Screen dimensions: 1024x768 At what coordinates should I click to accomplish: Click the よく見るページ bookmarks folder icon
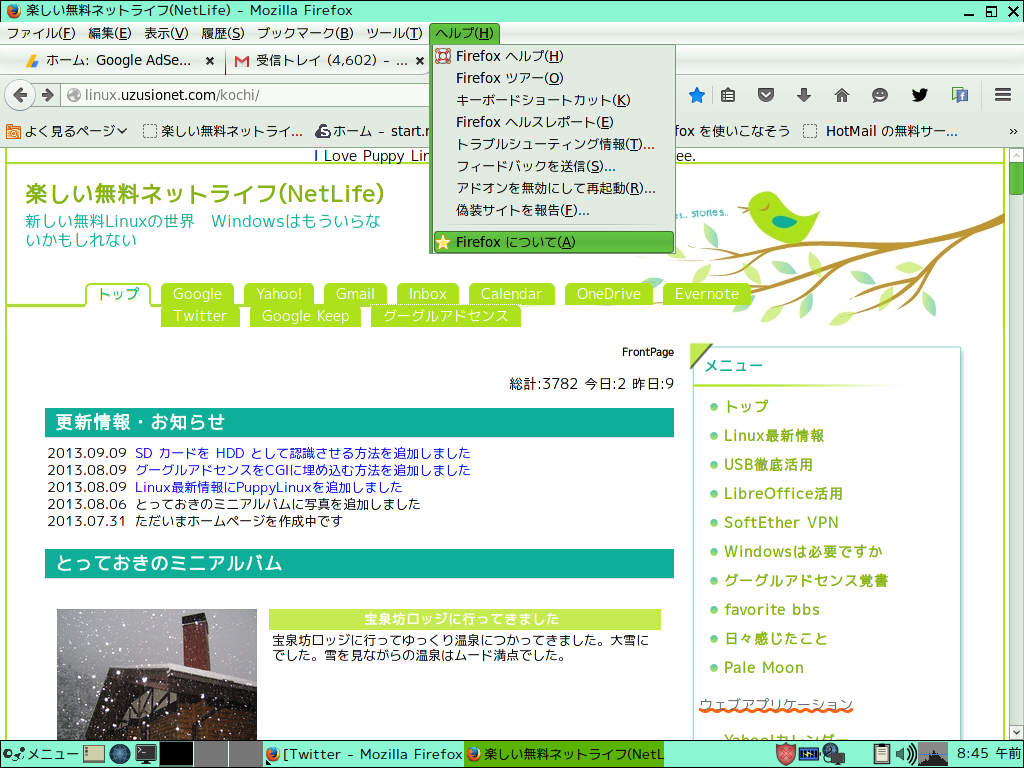13,131
